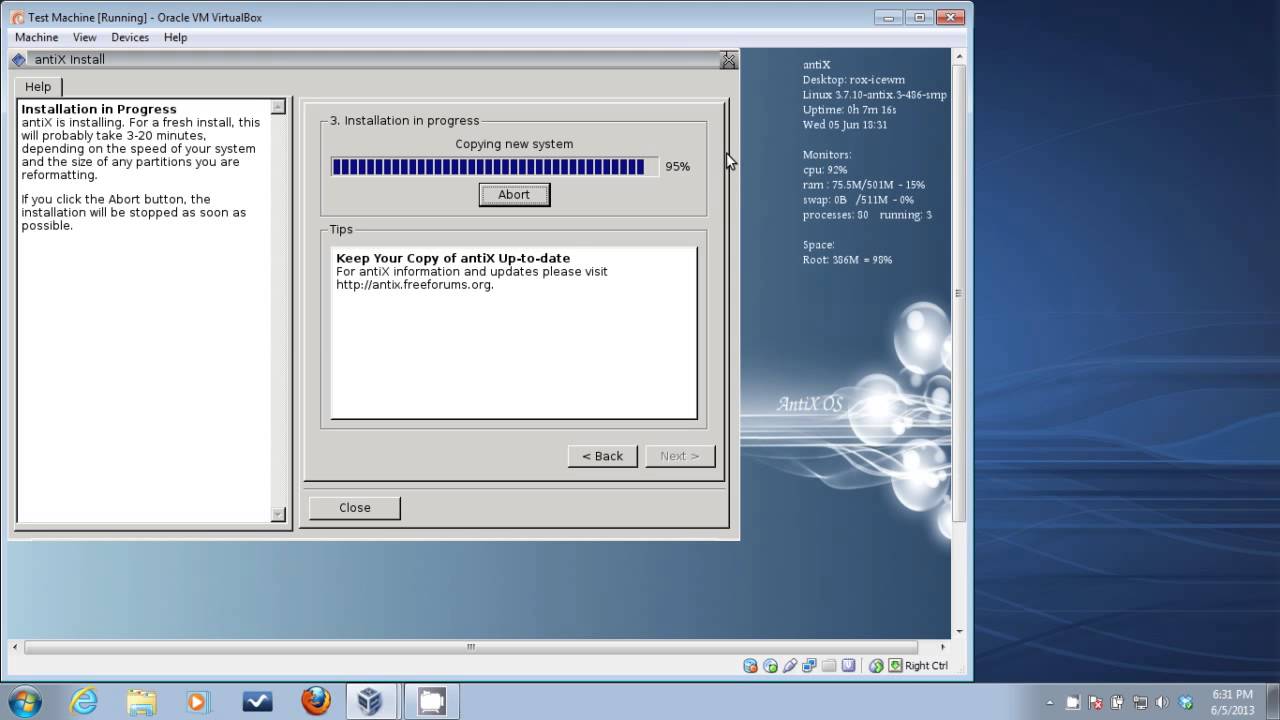Viewport: 1280px width, 720px height.
Task: Click the greyed-out Next > button
Action: (x=680, y=455)
